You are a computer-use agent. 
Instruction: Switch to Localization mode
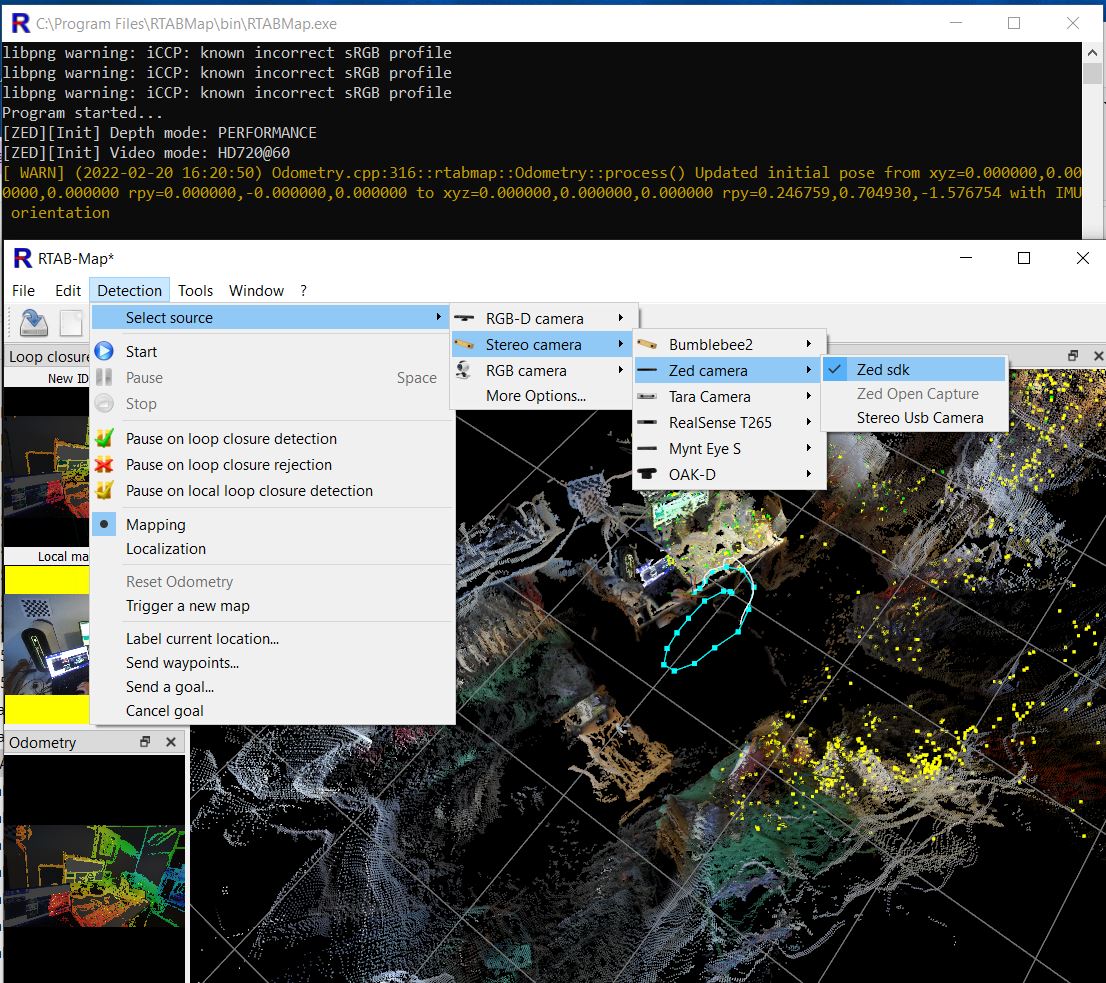166,549
